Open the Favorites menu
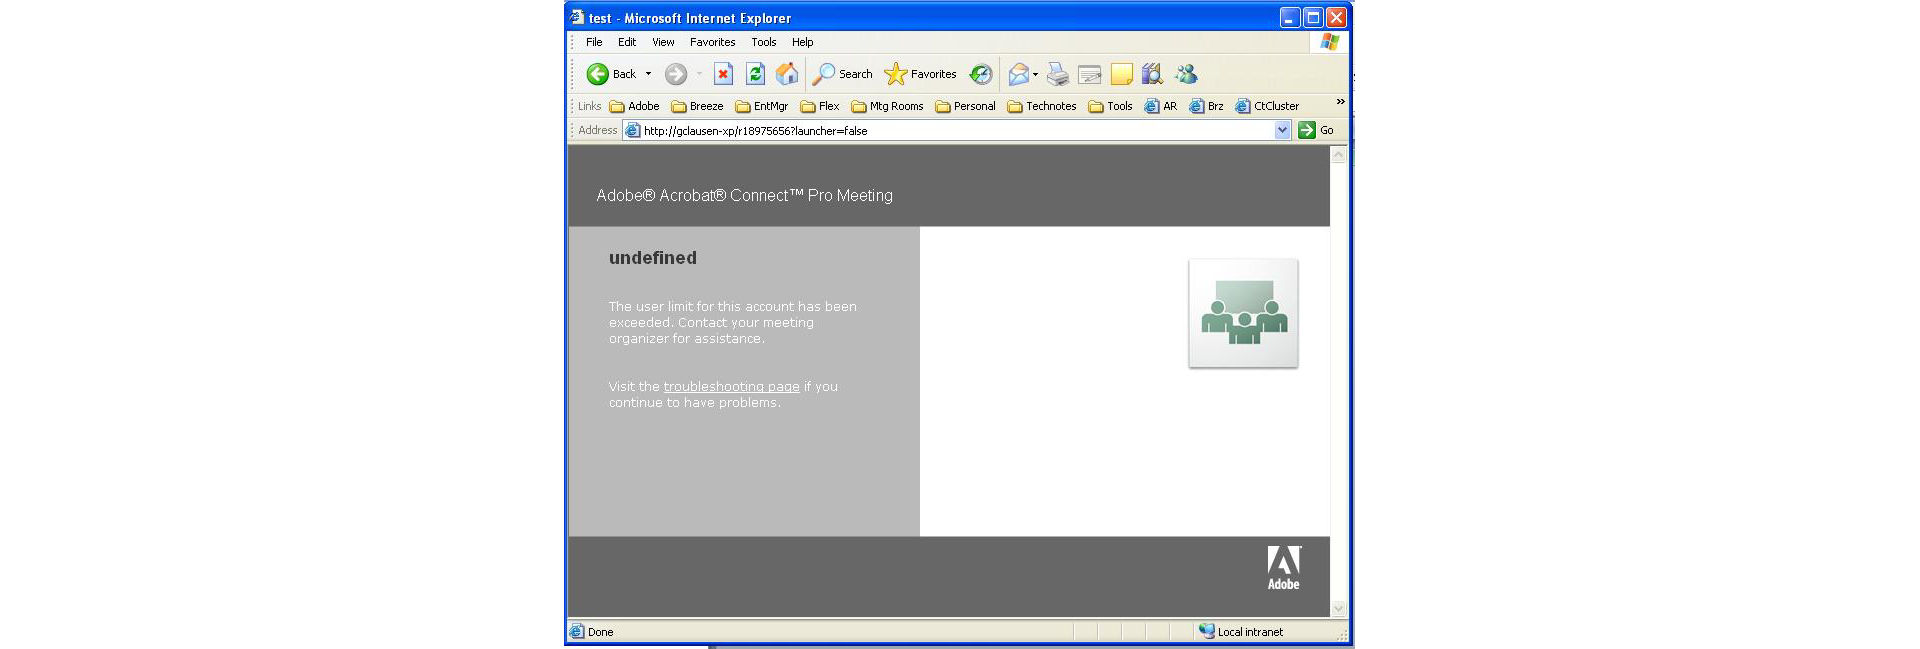The height and width of the screenshot is (649, 1920). coord(713,42)
